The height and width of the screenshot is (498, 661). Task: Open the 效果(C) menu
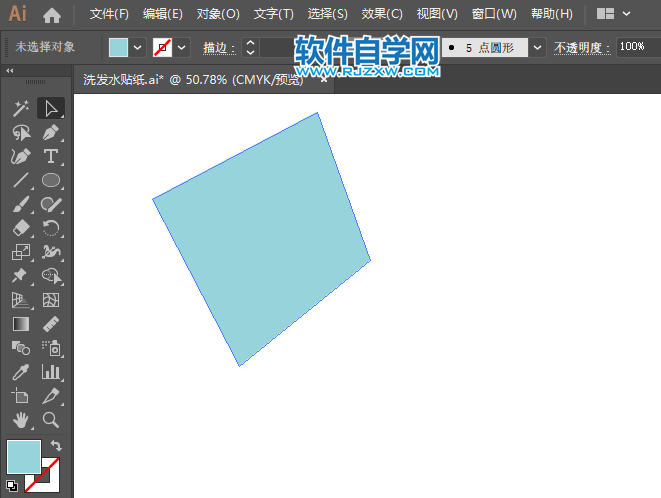pyautogui.click(x=382, y=14)
